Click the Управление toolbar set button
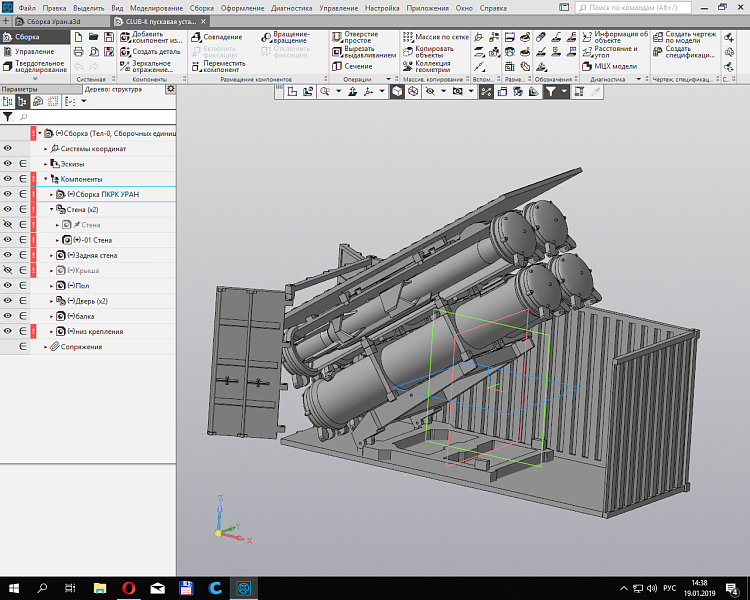This screenshot has width=750, height=600. pyautogui.click(x=34, y=51)
